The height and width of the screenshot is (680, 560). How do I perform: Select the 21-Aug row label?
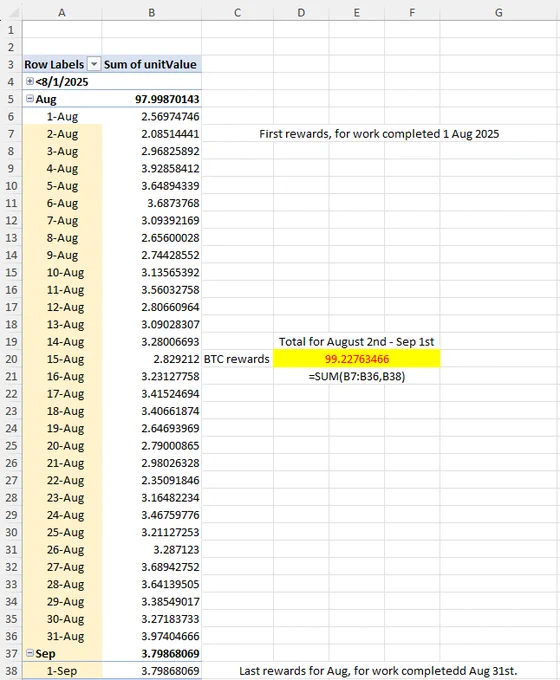[x=65, y=463]
